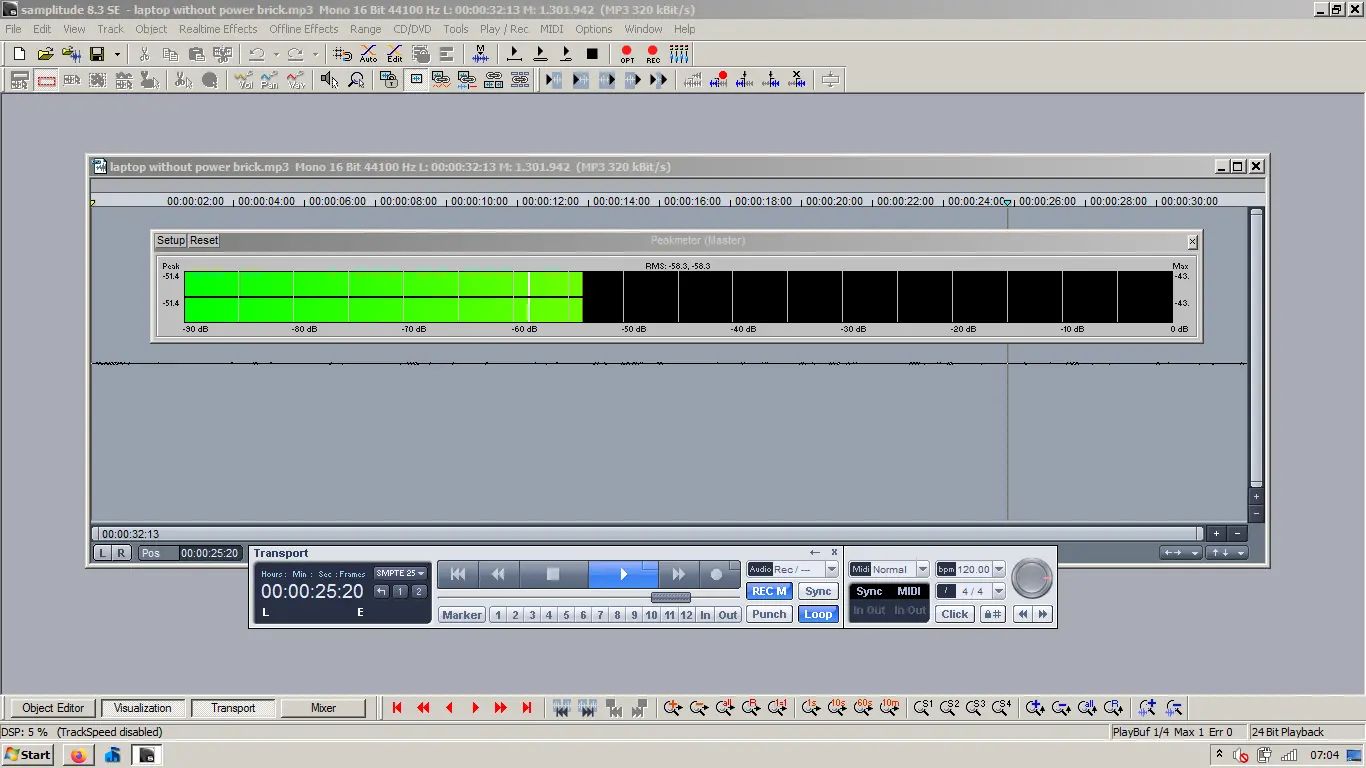Toggle the Loop button in Transport
The image size is (1366, 768).
click(817, 614)
